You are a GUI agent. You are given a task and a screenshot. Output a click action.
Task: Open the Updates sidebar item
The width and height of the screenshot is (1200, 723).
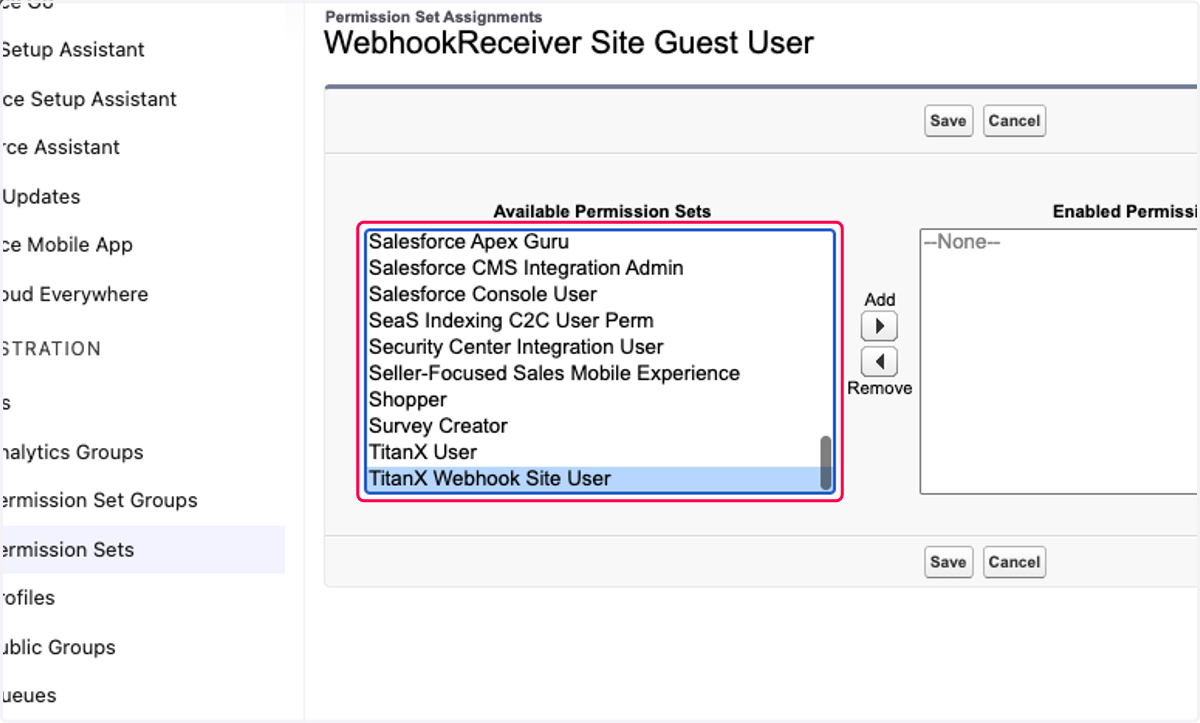(41, 197)
